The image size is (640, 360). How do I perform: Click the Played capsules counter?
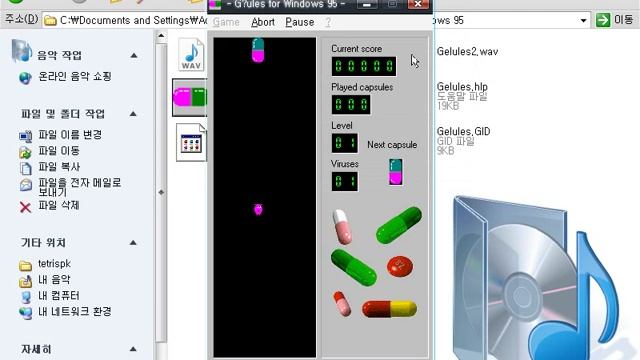click(351, 105)
